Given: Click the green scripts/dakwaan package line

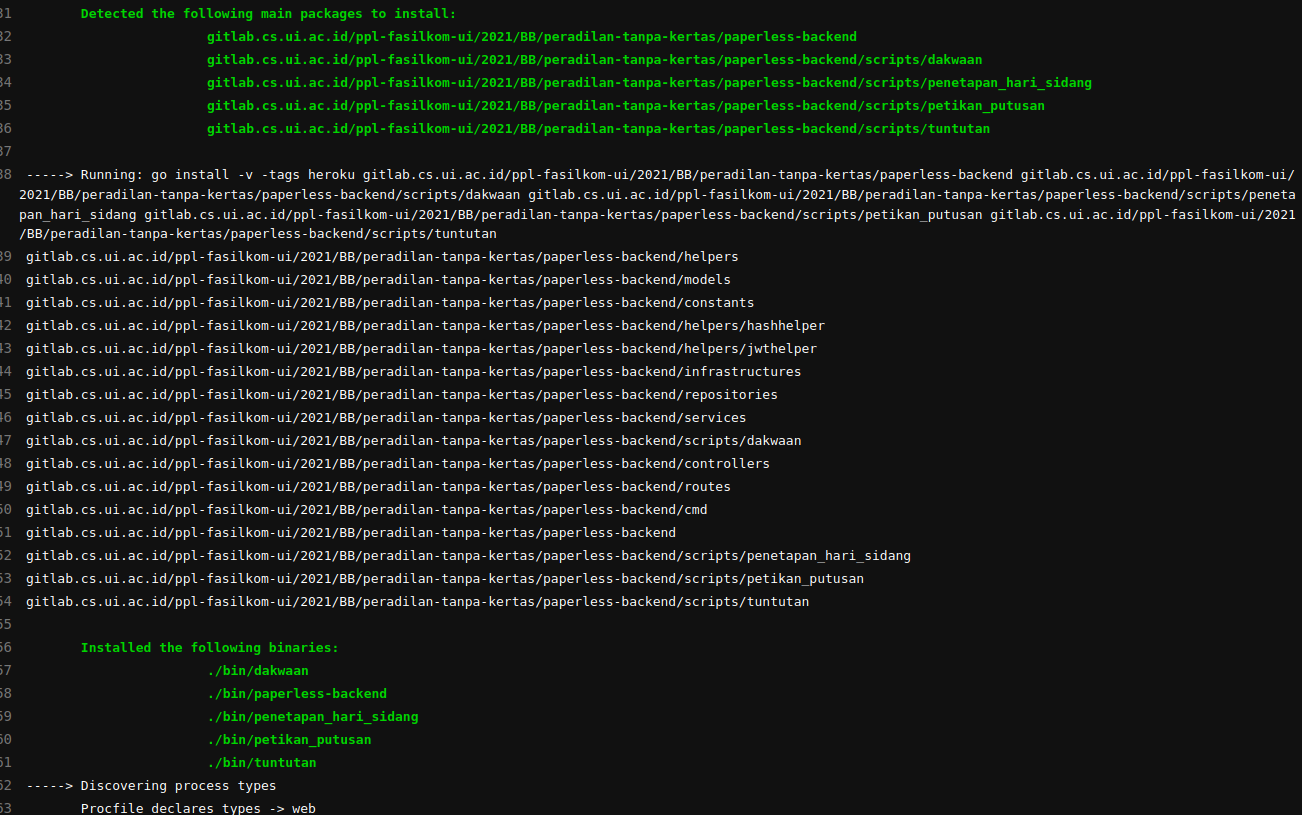Looking at the screenshot, I should (x=595, y=60).
